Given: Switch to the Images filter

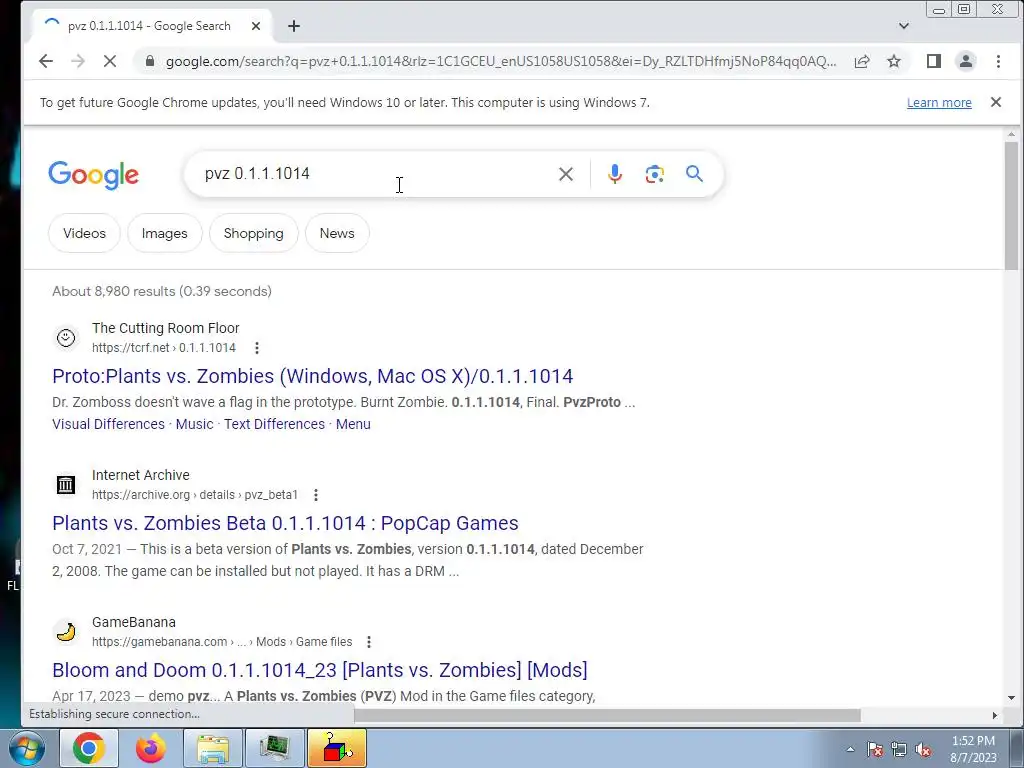Looking at the screenshot, I should 165,233.
